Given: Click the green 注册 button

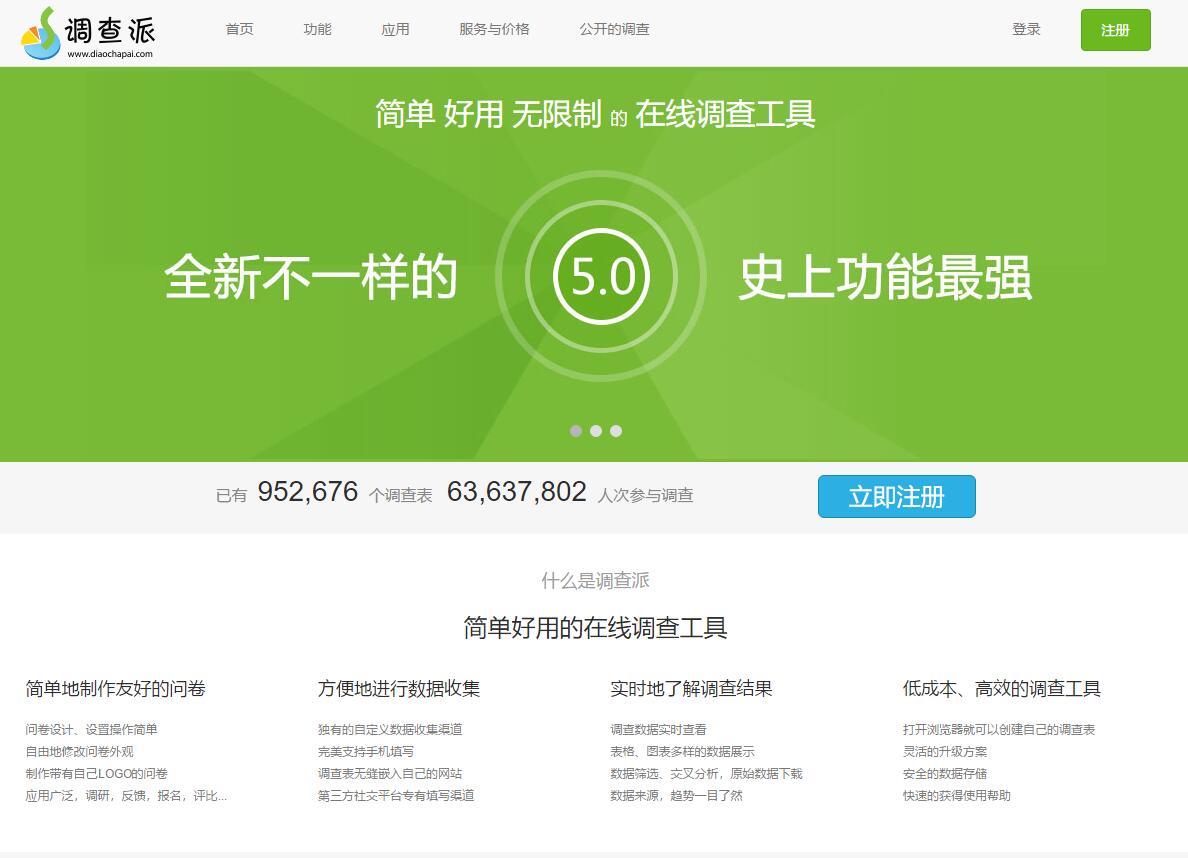Looking at the screenshot, I should [x=1115, y=30].
